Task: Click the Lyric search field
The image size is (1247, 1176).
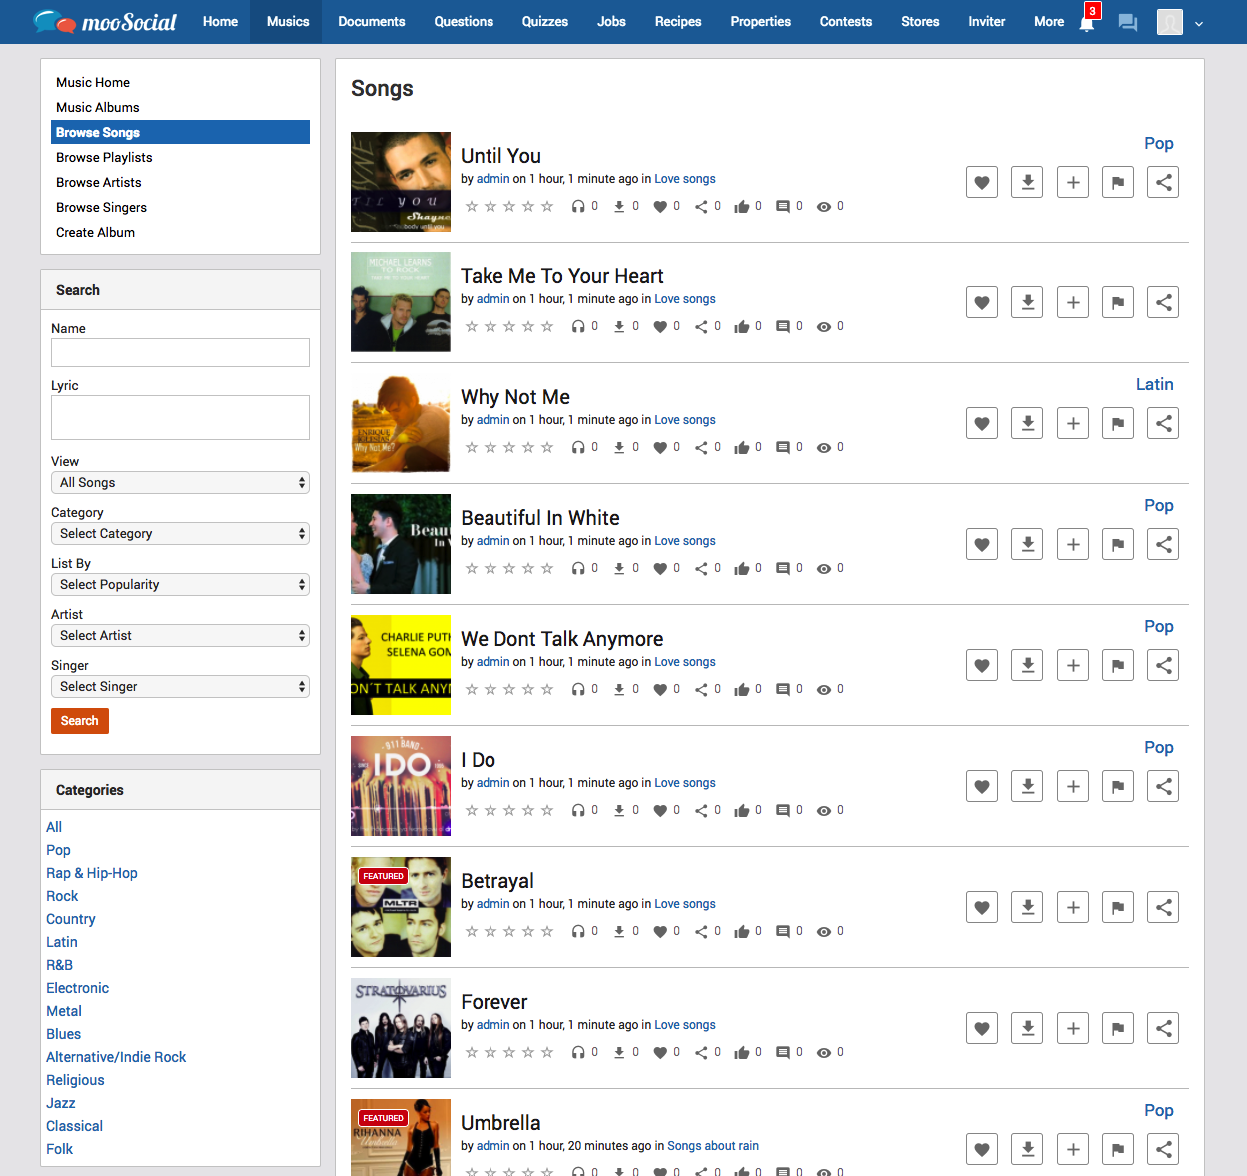Action: pyautogui.click(x=180, y=417)
